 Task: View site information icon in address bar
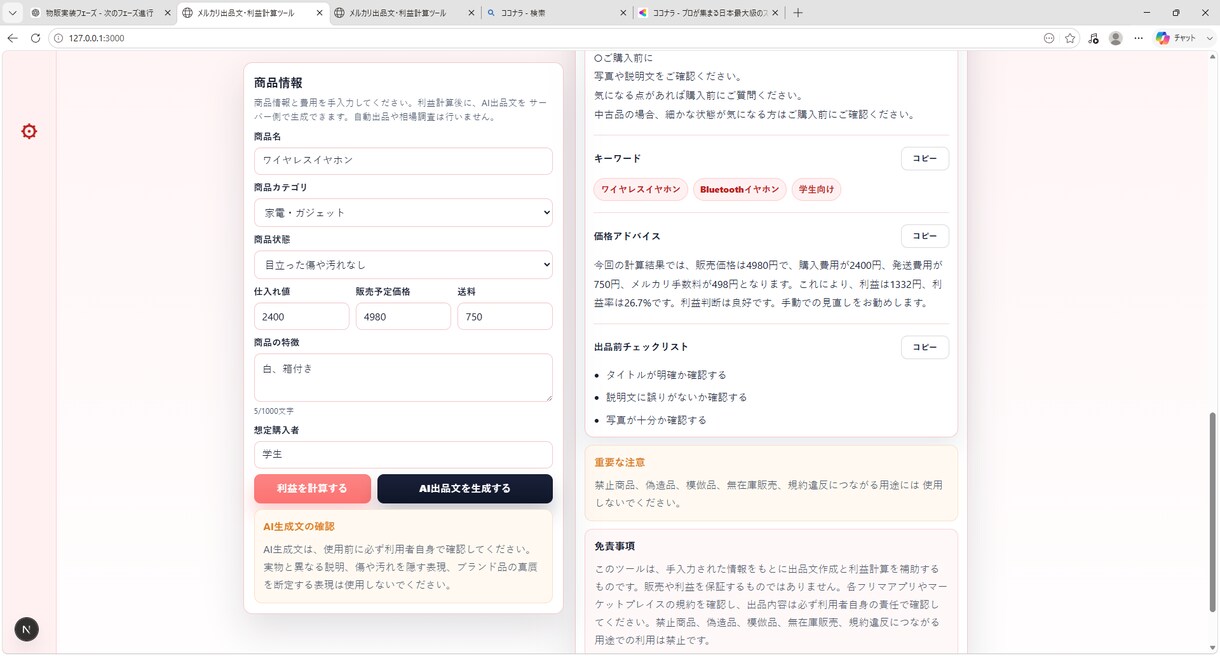(58, 38)
